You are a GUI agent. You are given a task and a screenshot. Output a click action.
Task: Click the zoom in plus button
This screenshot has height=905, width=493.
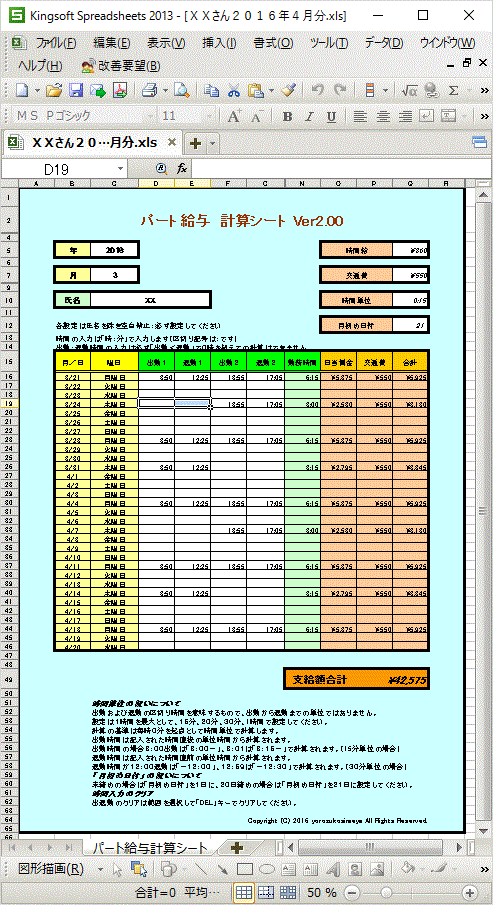point(470,892)
